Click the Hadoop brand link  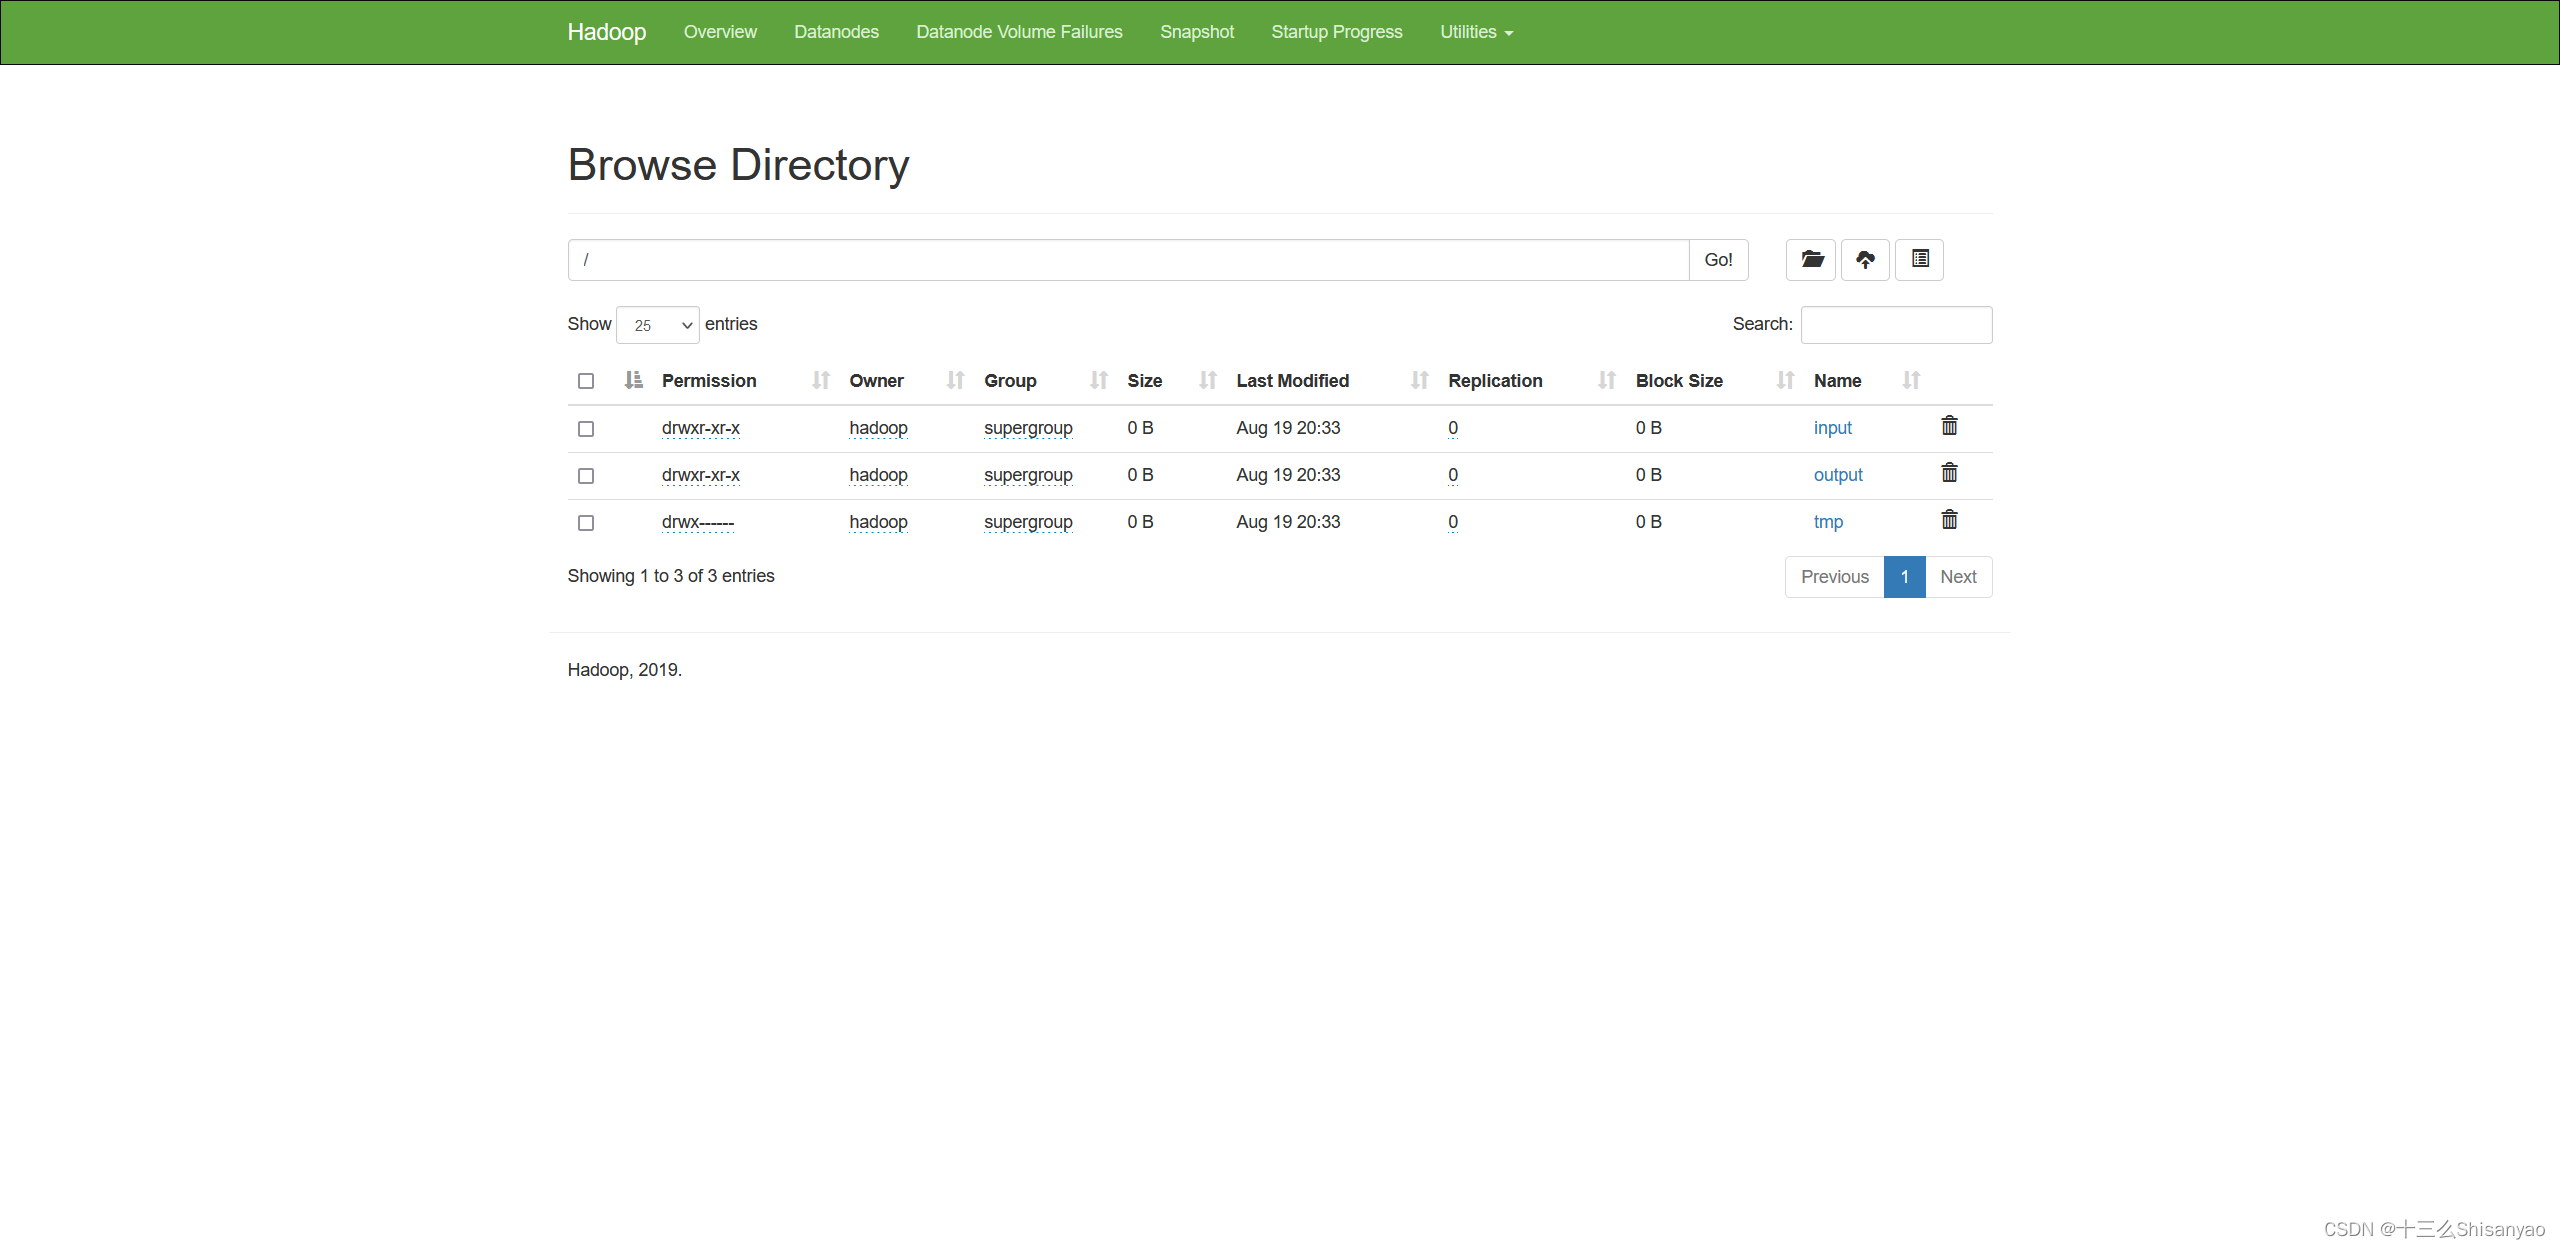coord(606,32)
